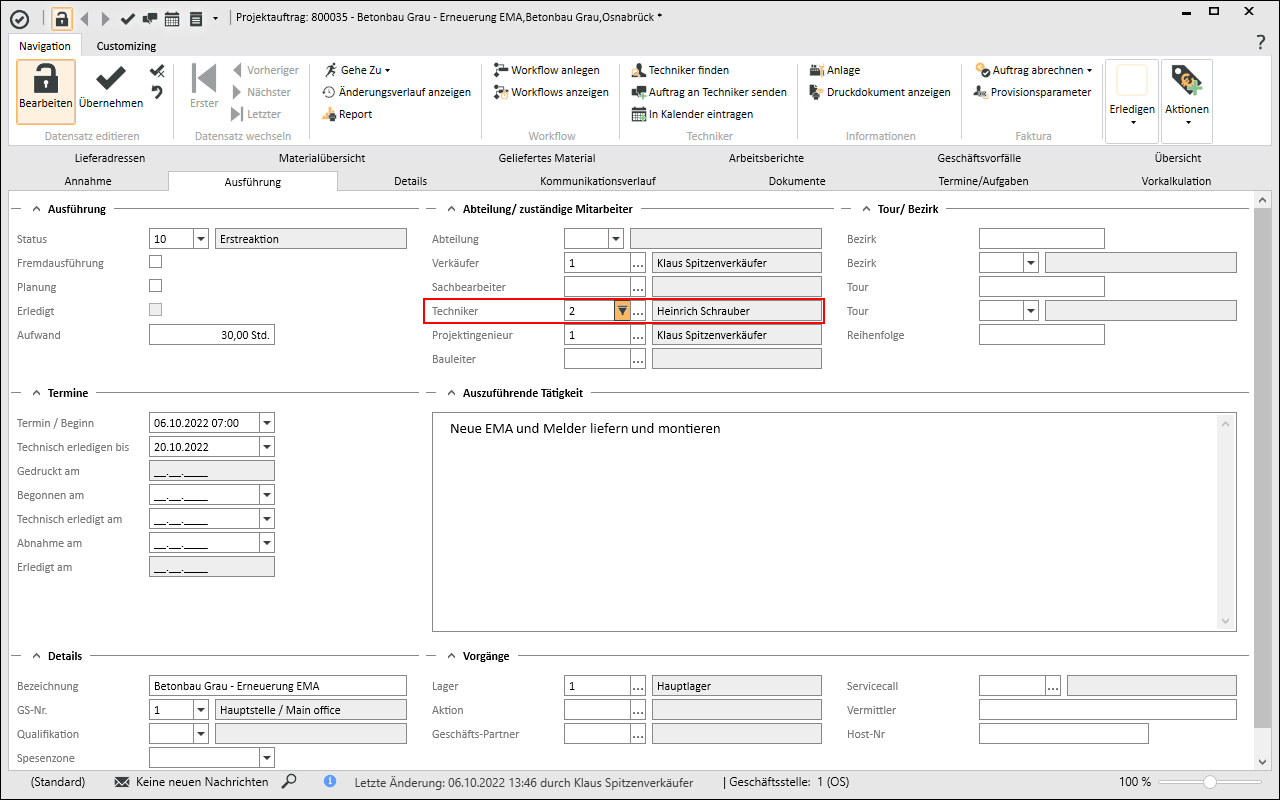Toggle the Fremdausführung checkbox
Image resolution: width=1280 pixels, height=800 pixels.
pos(155,262)
